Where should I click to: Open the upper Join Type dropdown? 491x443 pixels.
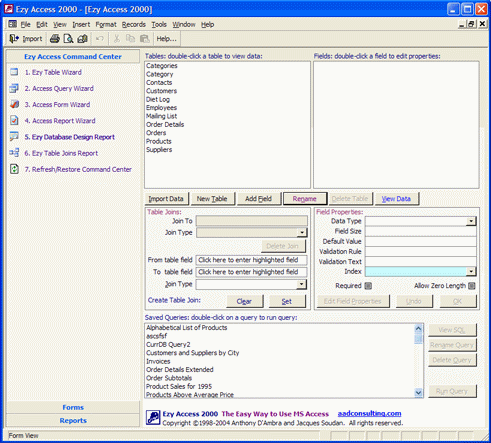[x=302, y=232]
